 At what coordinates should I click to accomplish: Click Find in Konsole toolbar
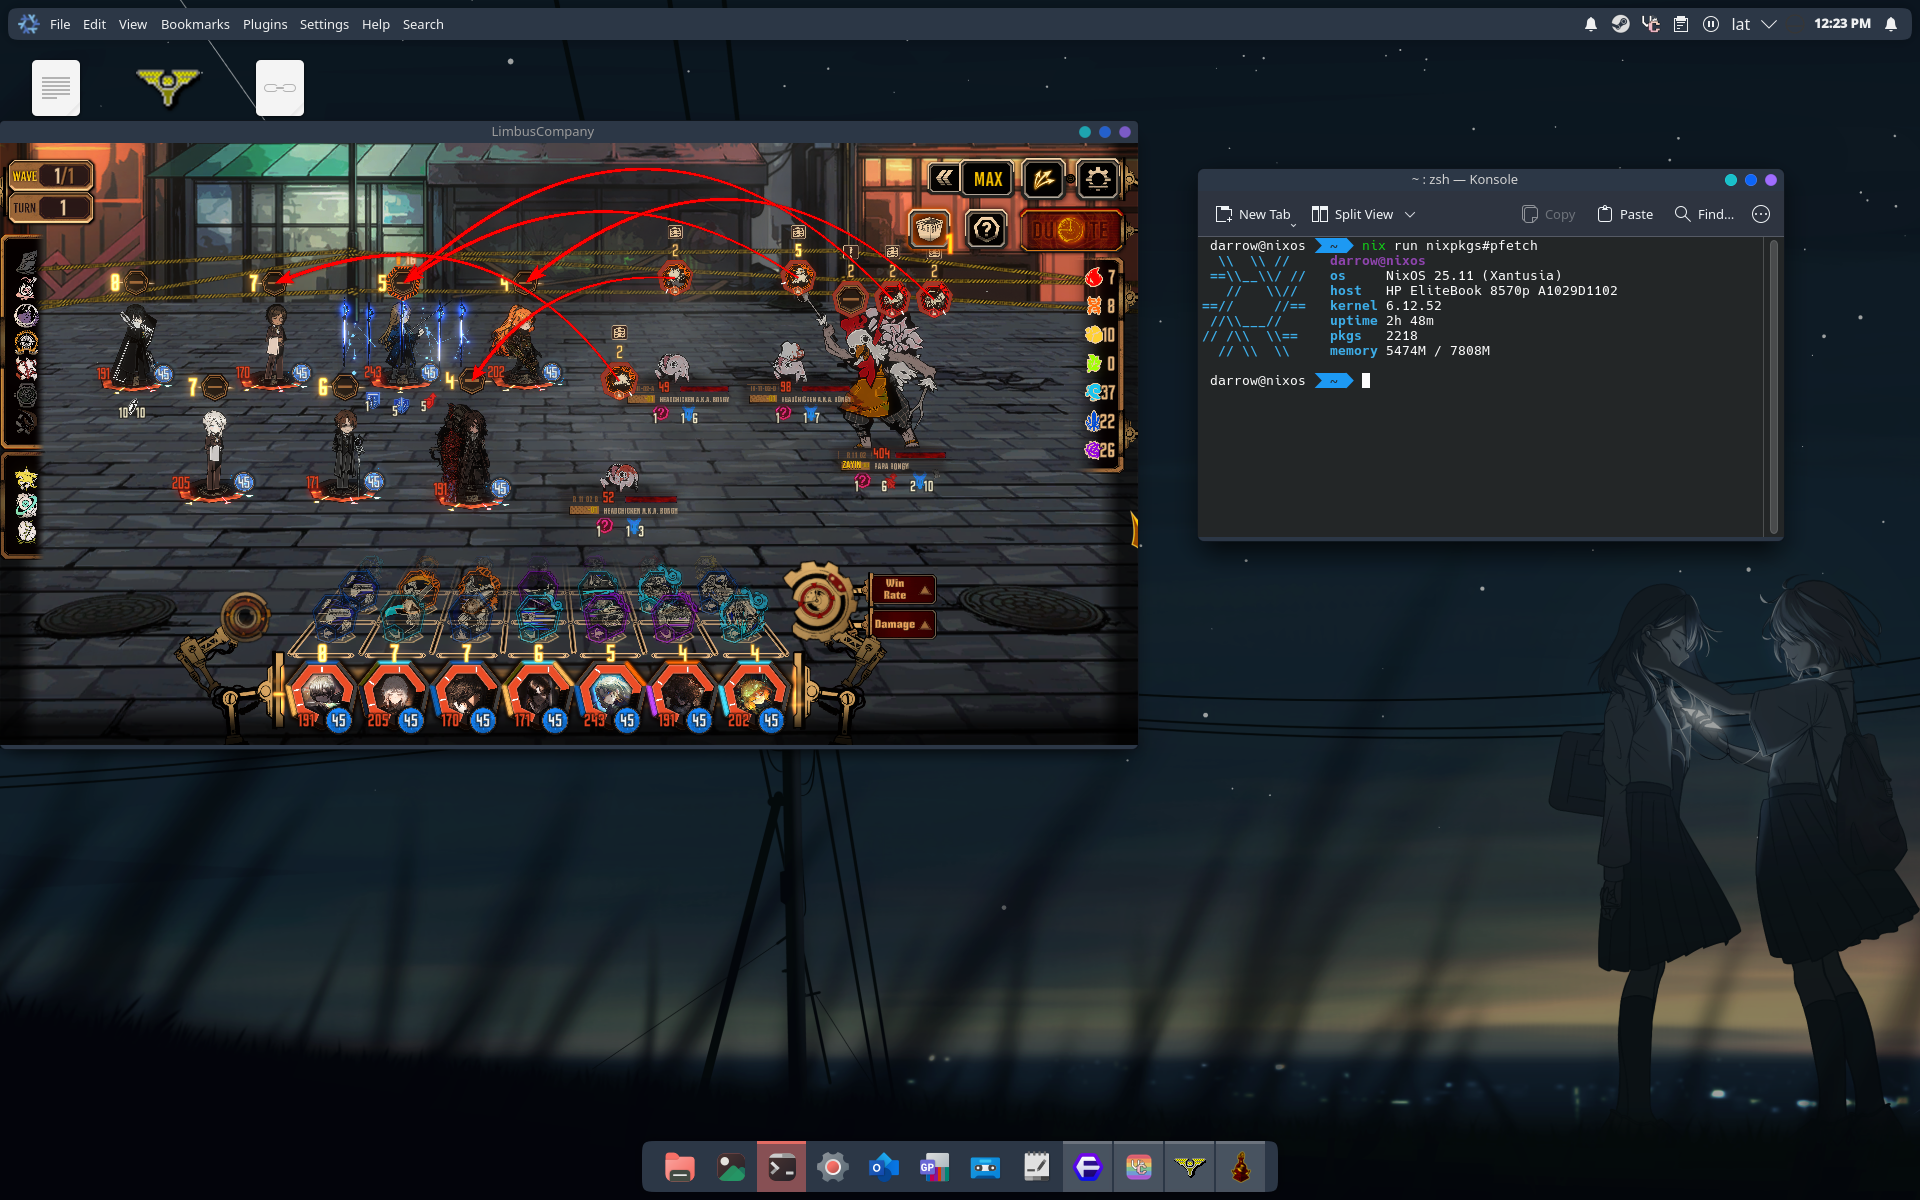point(1704,215)
